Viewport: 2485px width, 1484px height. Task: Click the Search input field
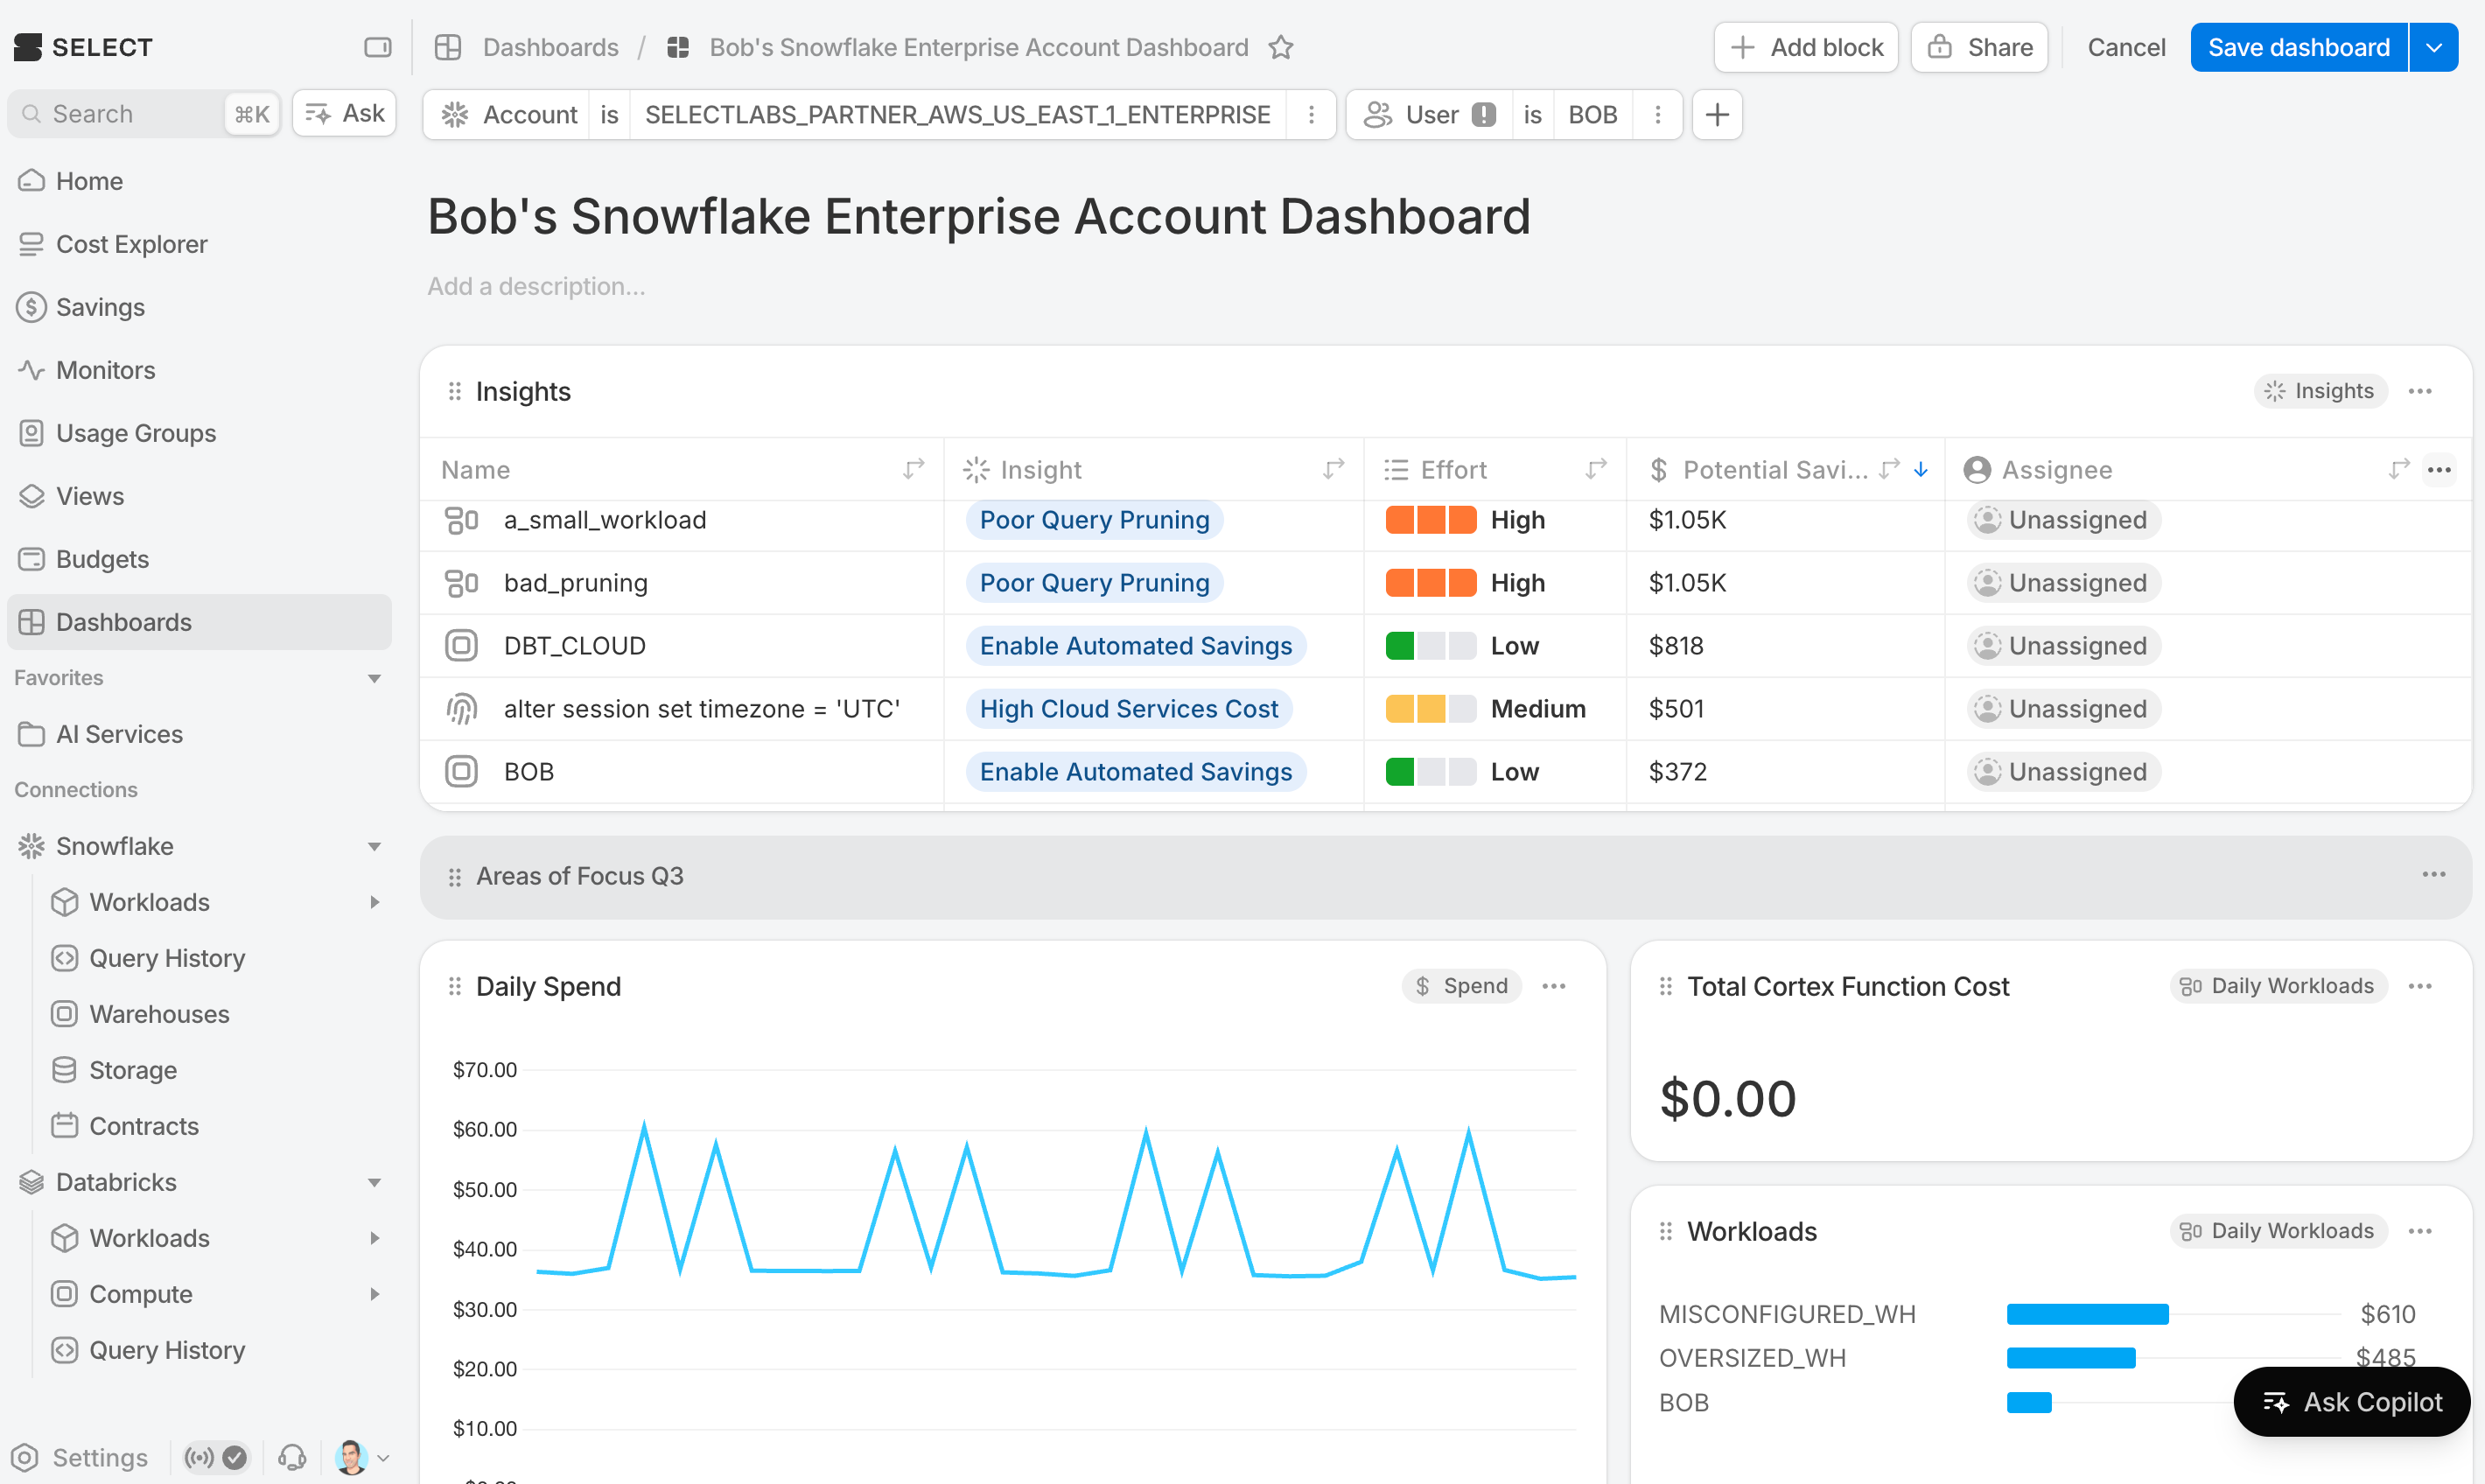143,113
